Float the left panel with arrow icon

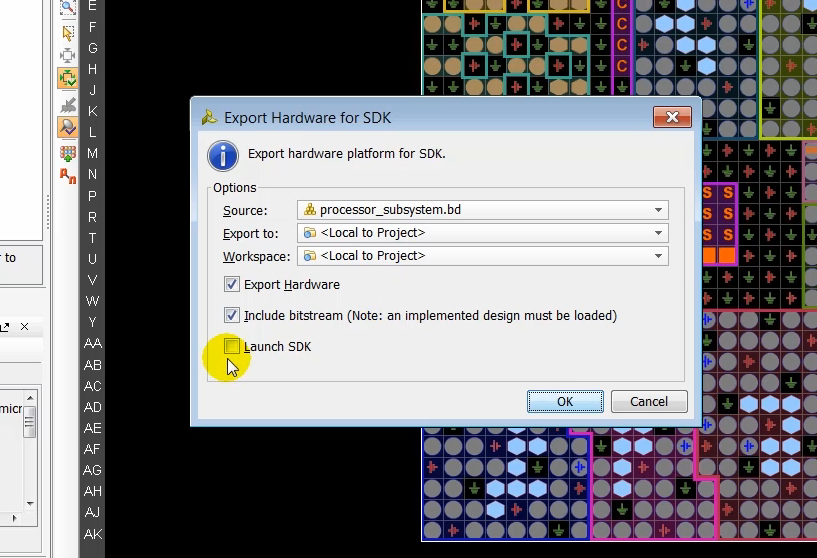click(5, 327)
